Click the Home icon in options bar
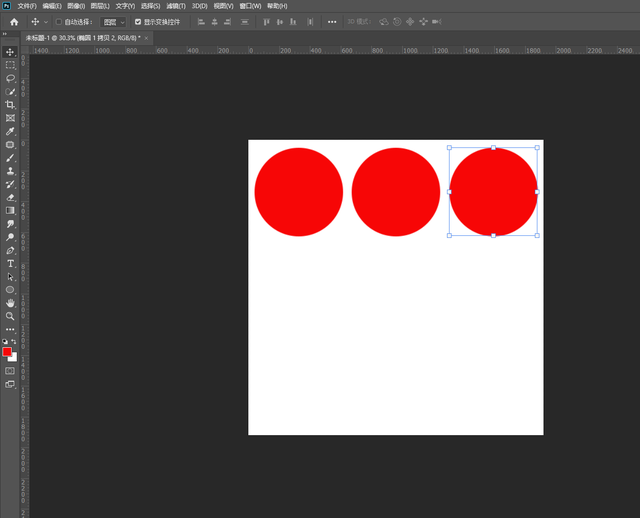This screenshot has height=518, width=640. pos(14,22)
